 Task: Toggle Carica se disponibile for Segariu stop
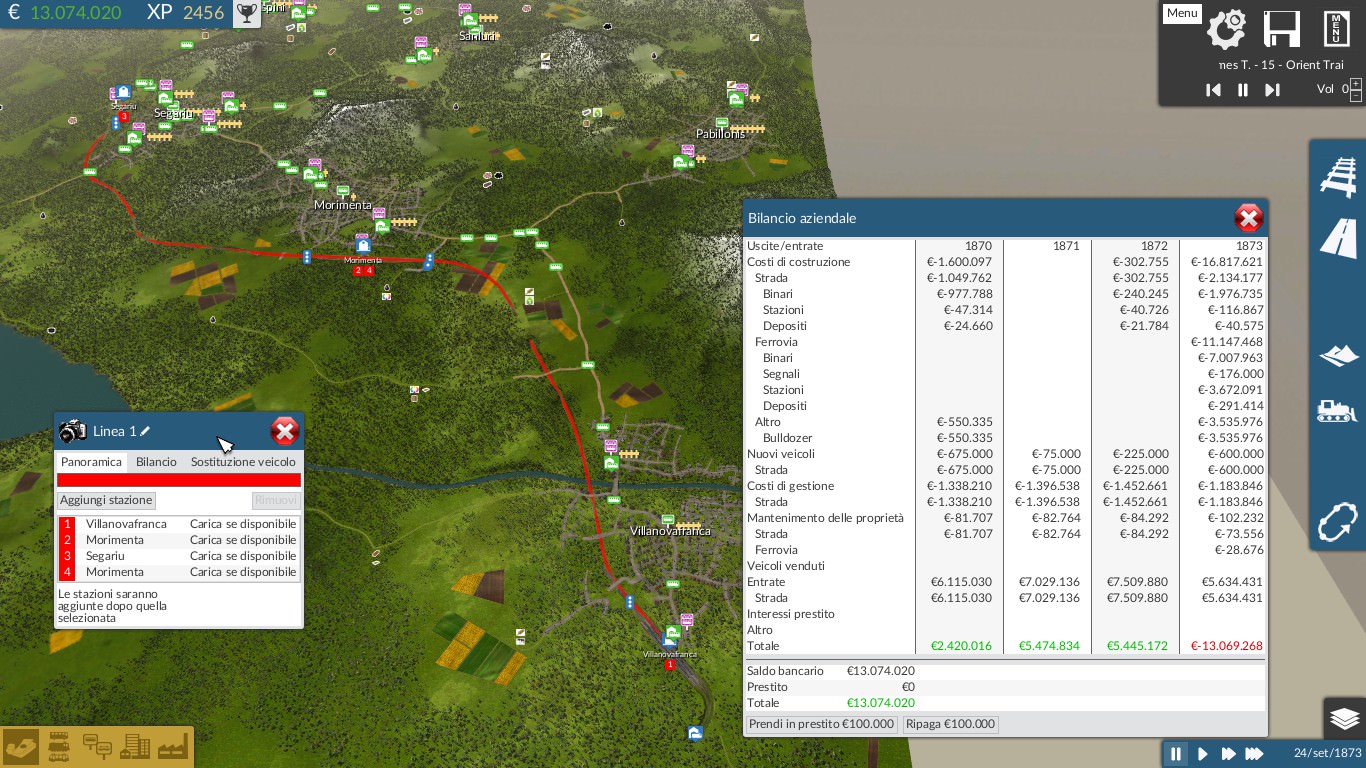[x=243, y=556]
